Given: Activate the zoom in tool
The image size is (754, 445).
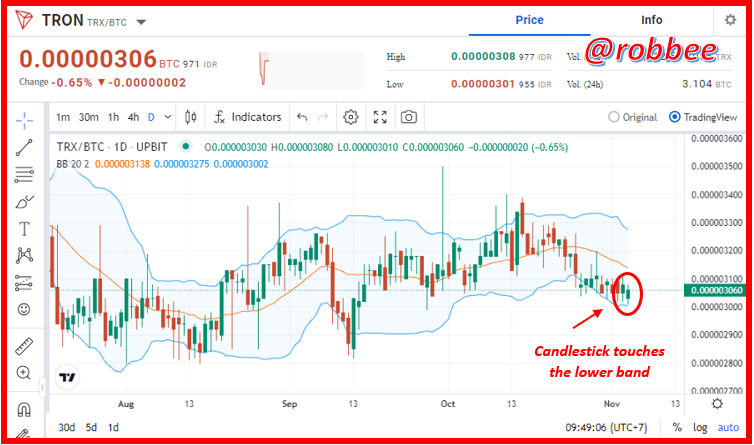Looking at the screenshot, I should pyautogui.click(x=24, y=372).
